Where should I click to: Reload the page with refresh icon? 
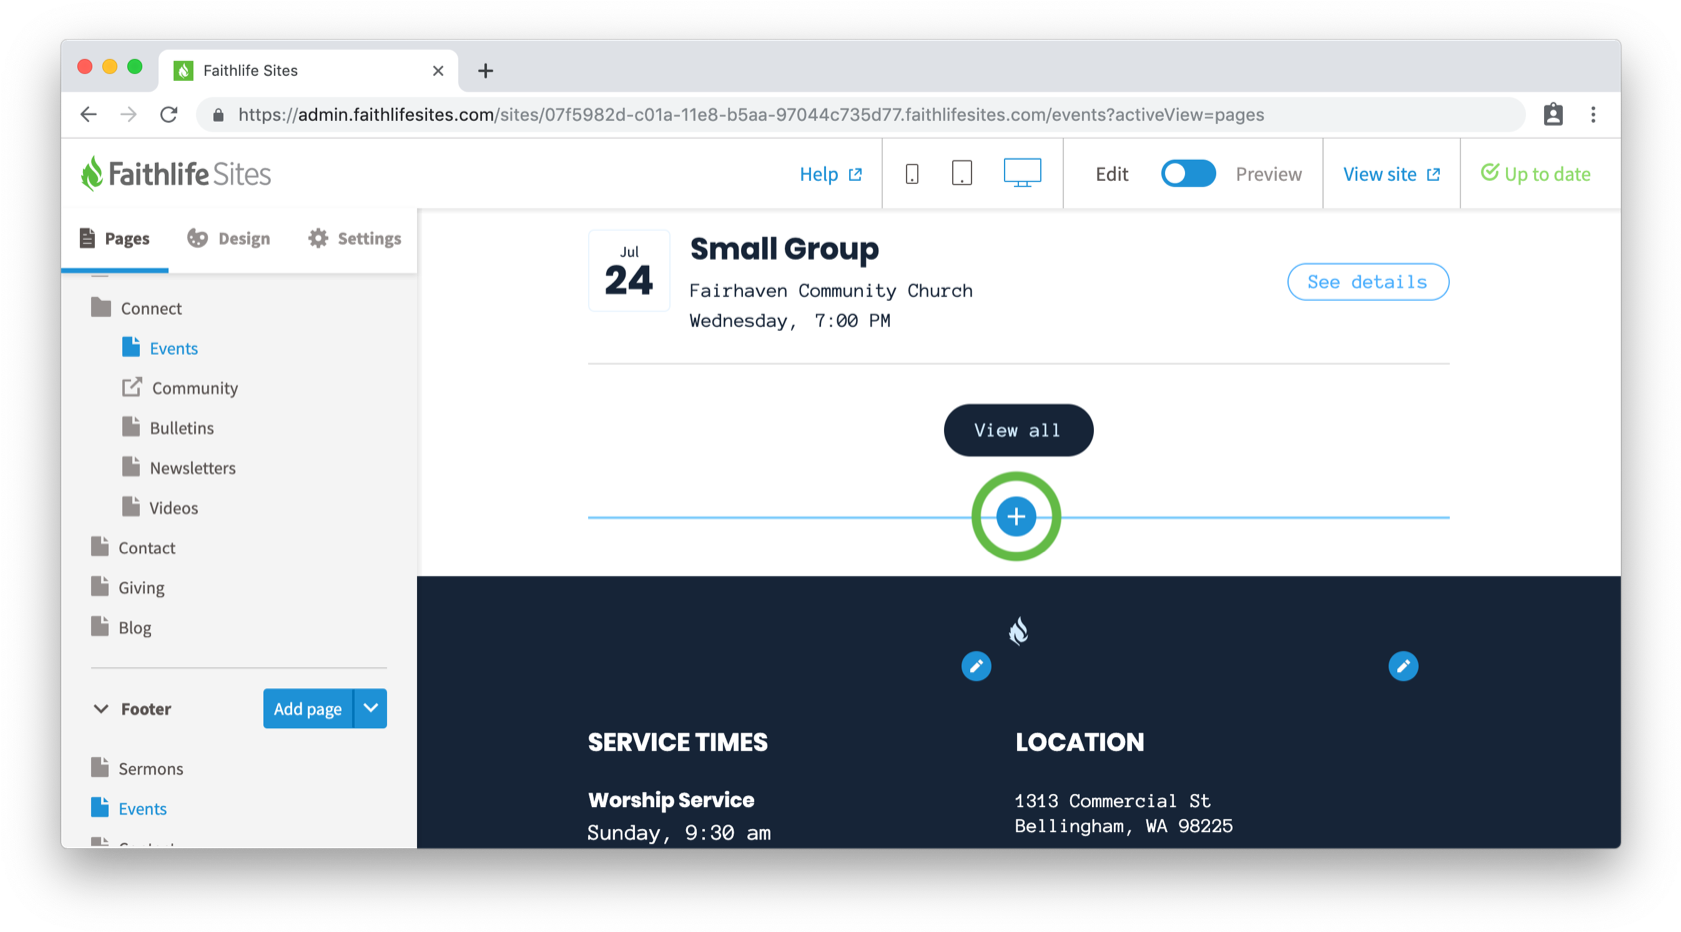tap(169, 115)
